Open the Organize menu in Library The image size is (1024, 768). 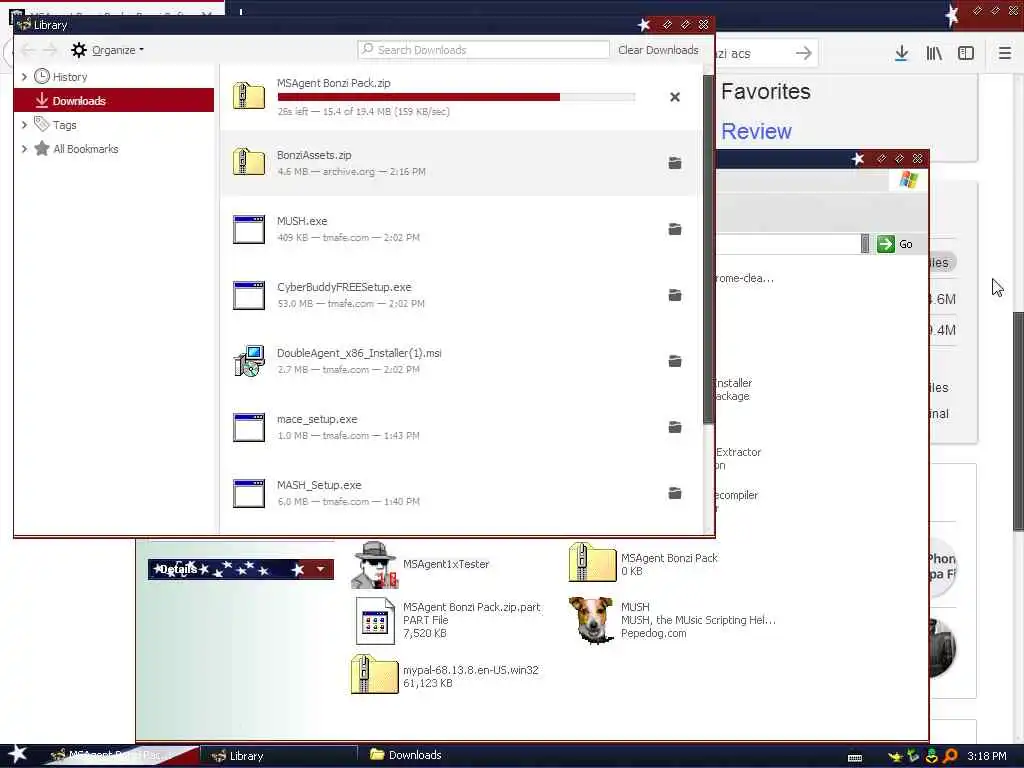coord(108,50)
